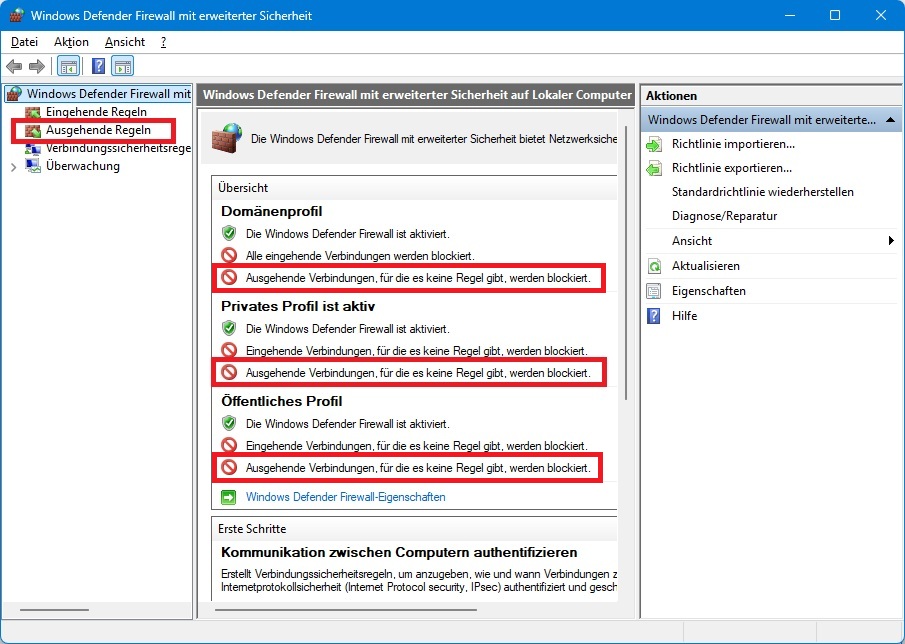Click the firewall app icon in the title bar
The width and height of the screenshot is (905, 644).
(x=17, y=15)
